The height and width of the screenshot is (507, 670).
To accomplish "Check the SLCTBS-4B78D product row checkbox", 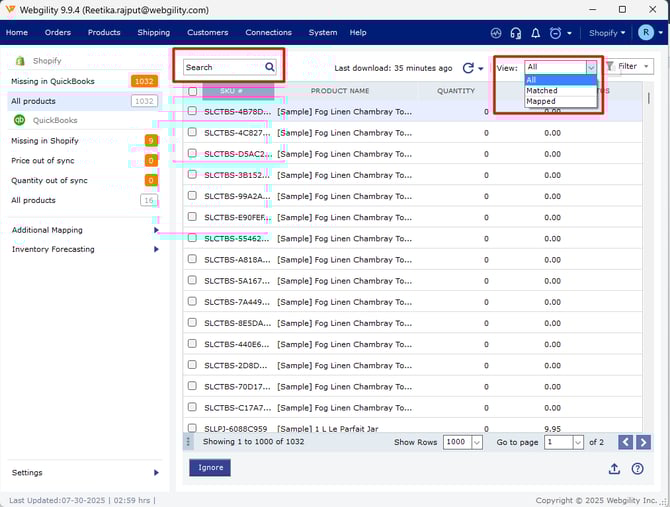I will 192,111.
